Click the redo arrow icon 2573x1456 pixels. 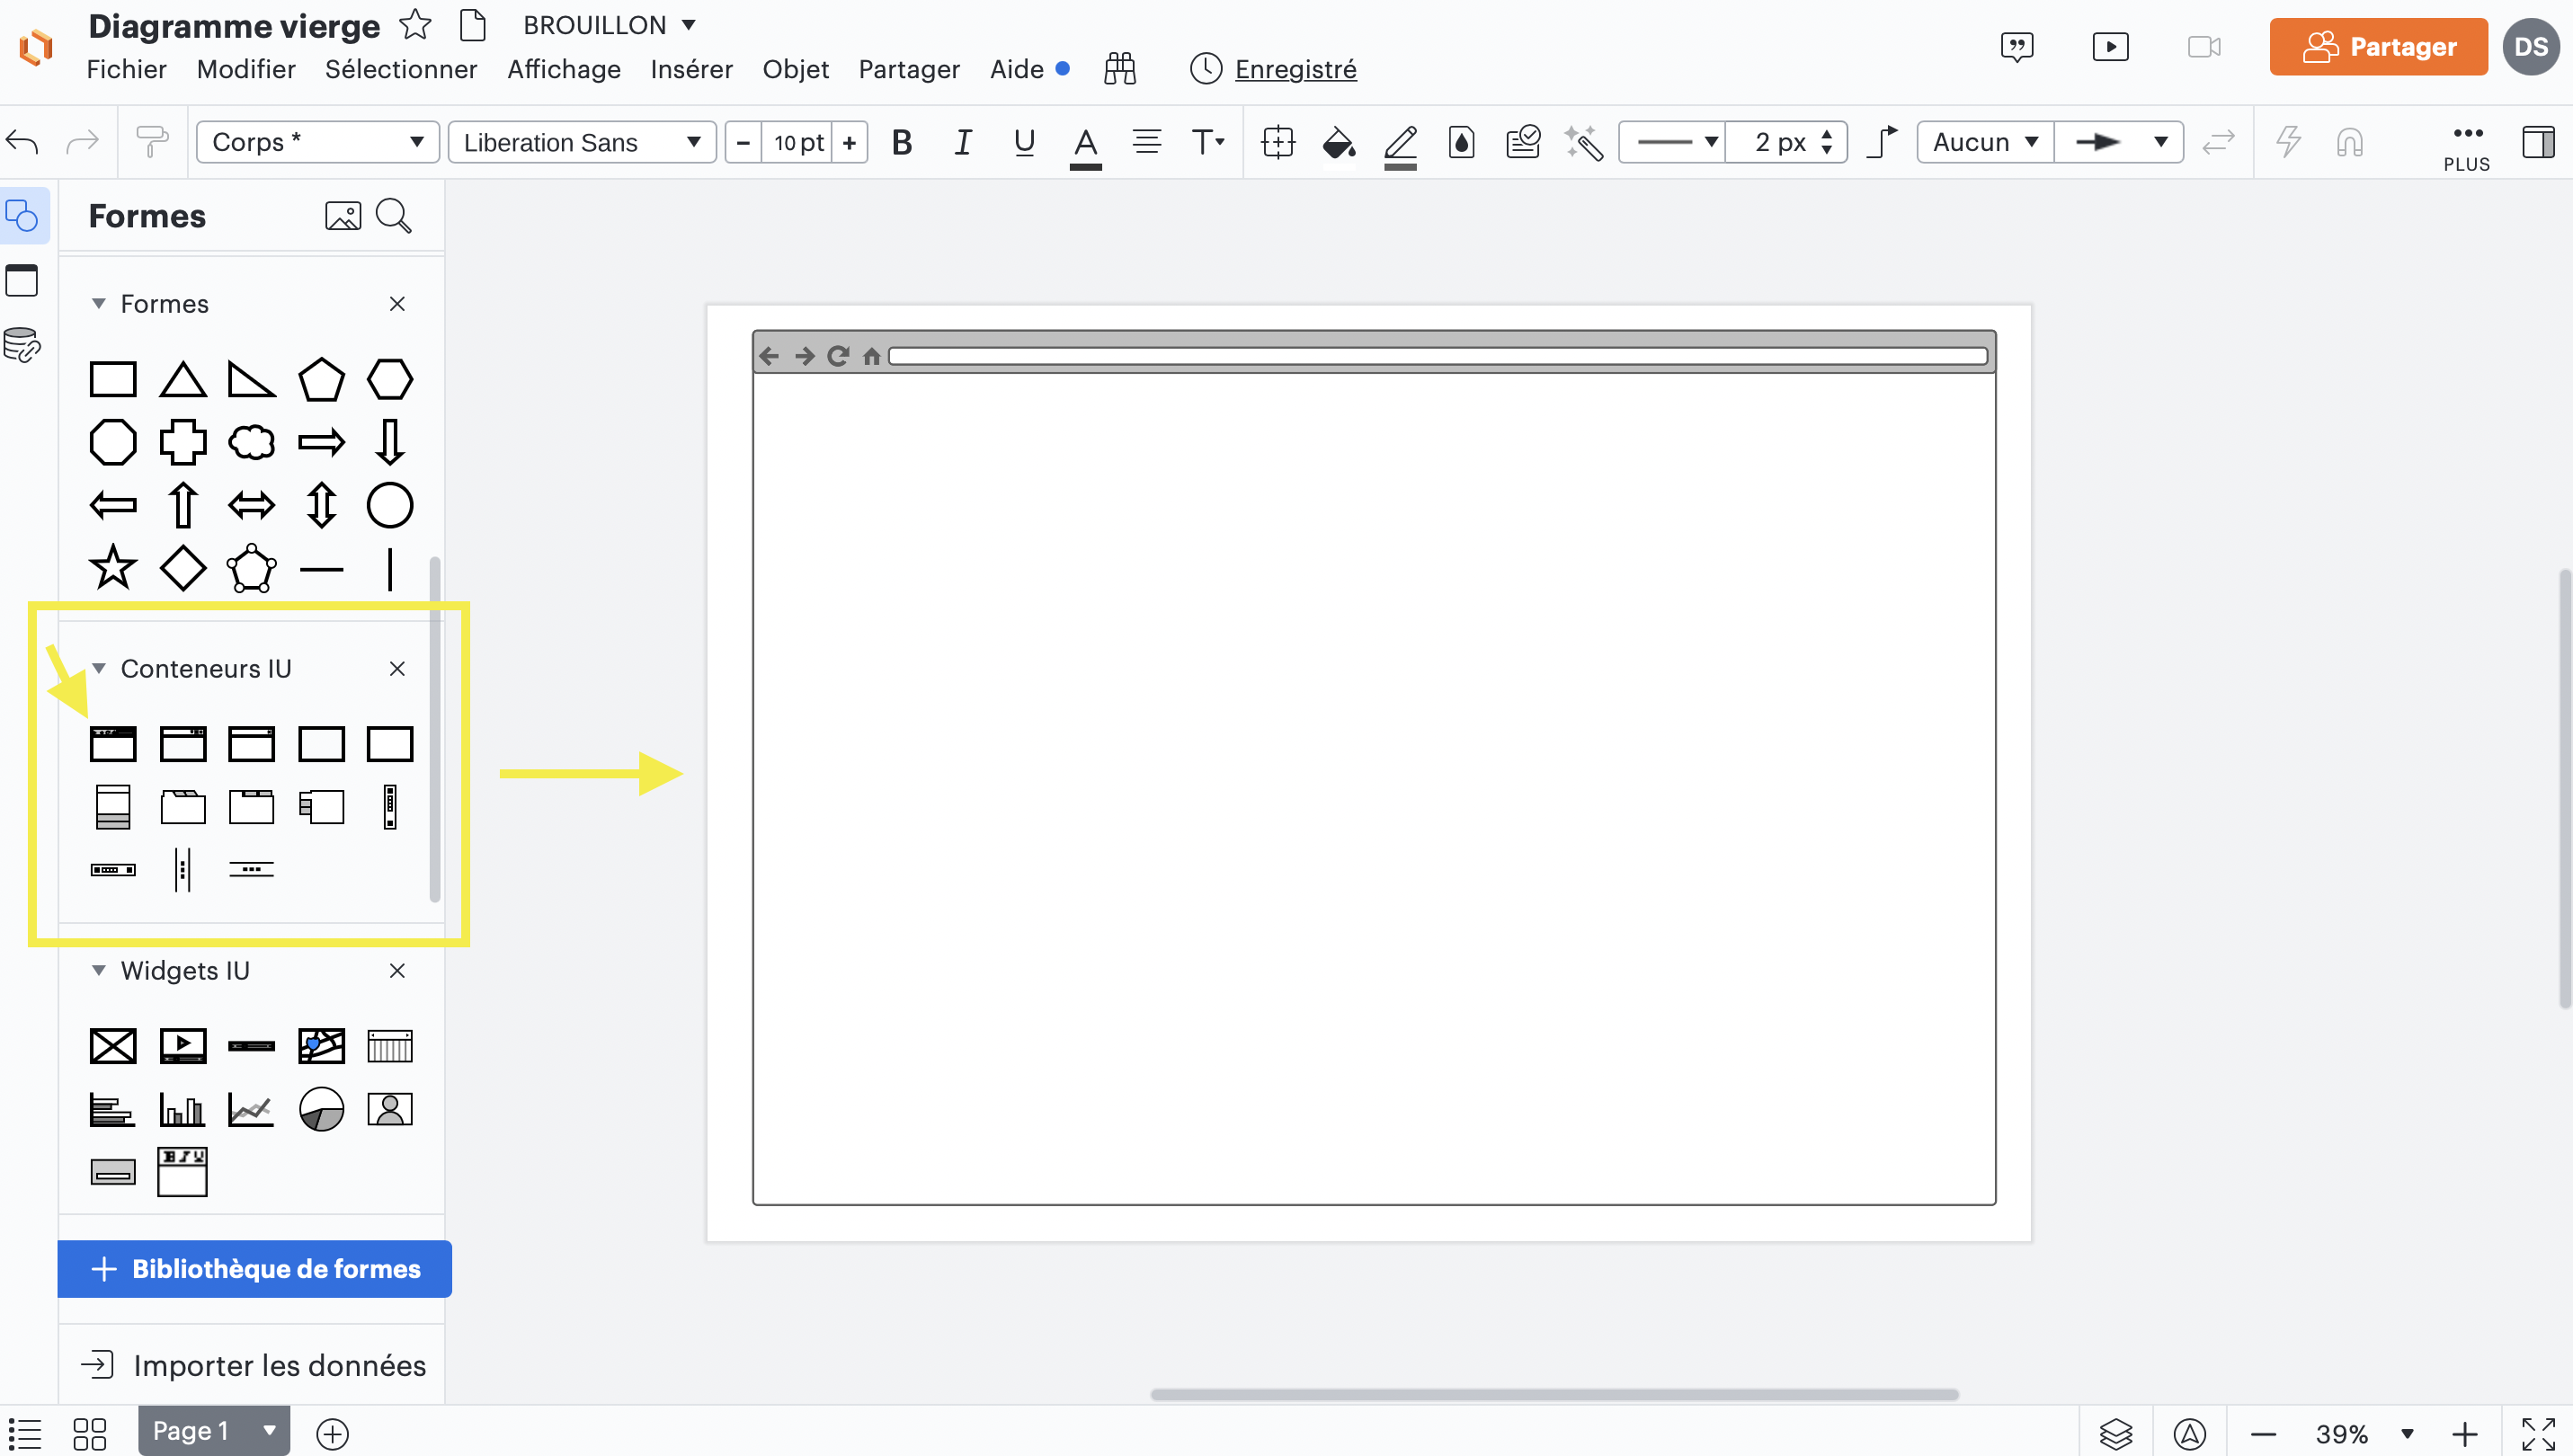tap(82, 142)
